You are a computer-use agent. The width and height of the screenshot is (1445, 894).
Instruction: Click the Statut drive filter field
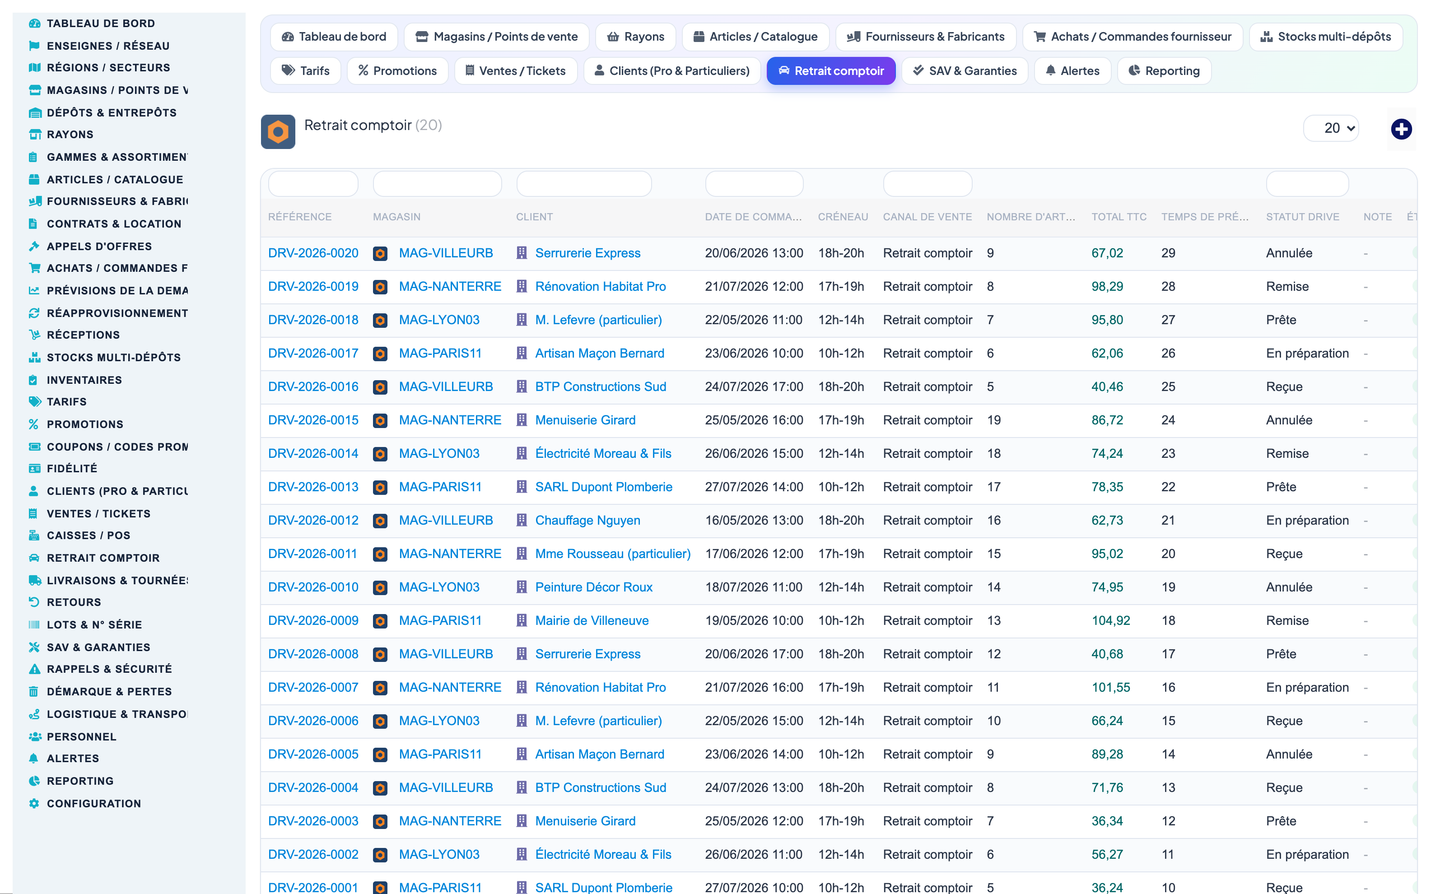click(x=1307, y=184)
